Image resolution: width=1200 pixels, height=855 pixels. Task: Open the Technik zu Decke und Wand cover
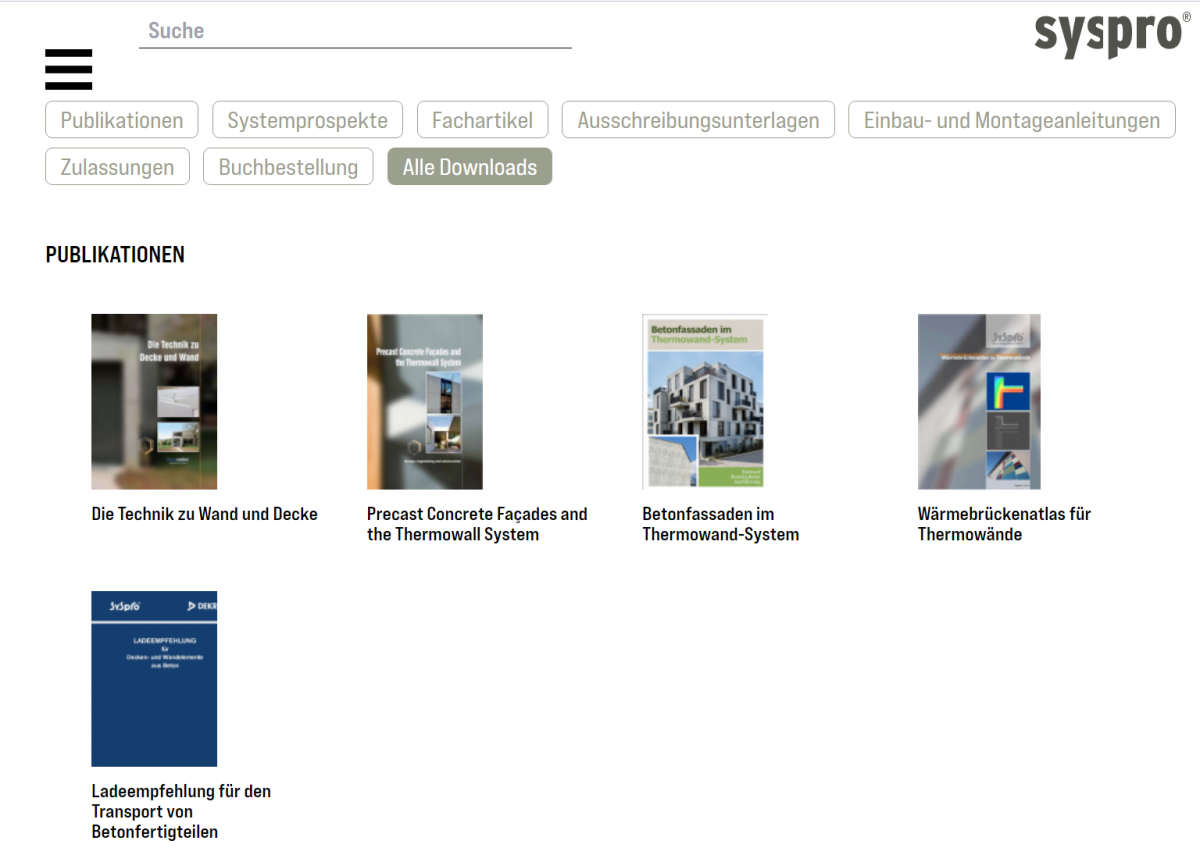pos(154,401)
